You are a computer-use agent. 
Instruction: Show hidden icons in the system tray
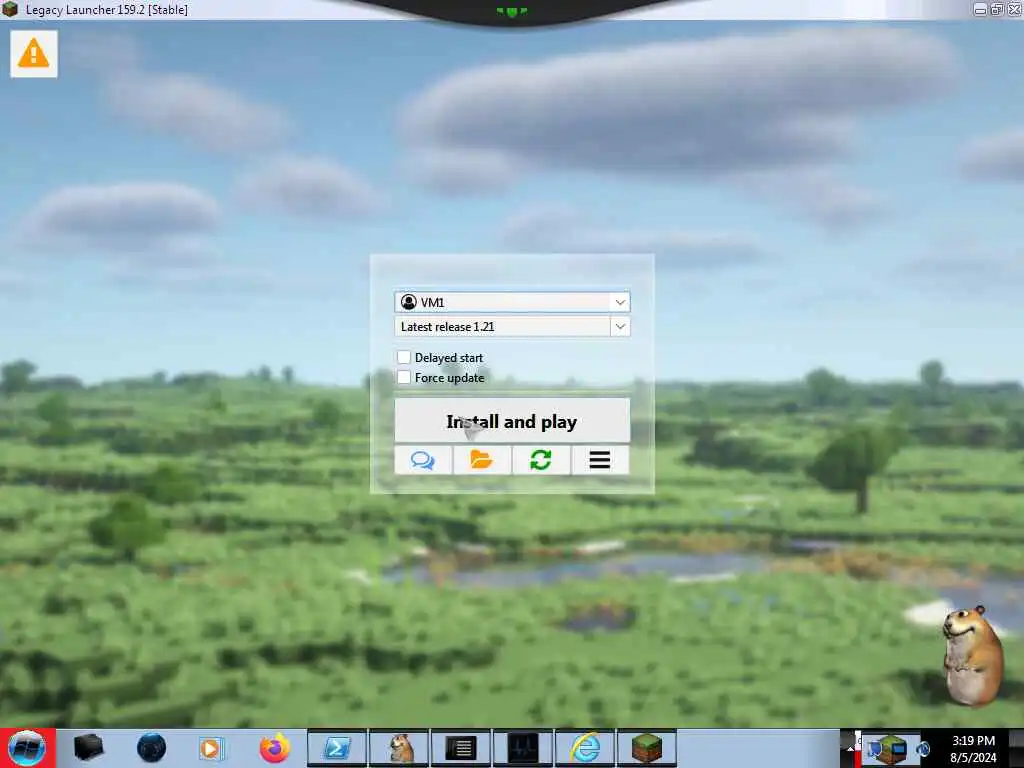(x=848, y=748)
